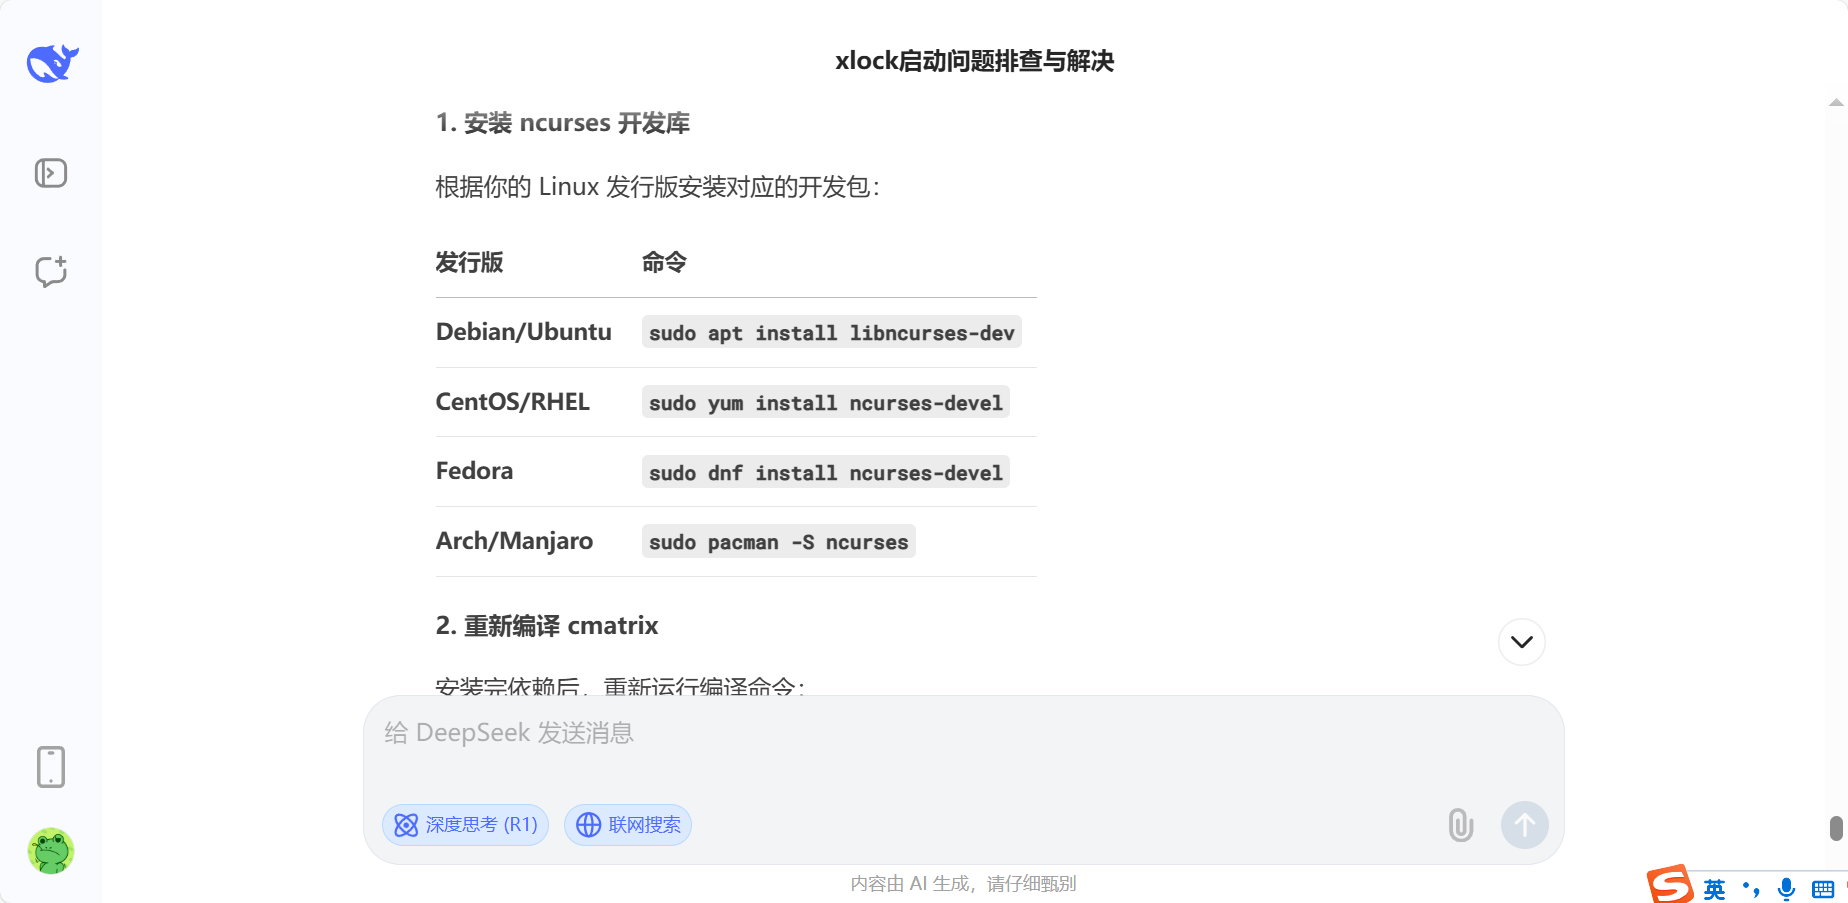Click the IME punctuation mode icon
Viewport: 1848px width, 903px height.
click(x=1750, y=889)
